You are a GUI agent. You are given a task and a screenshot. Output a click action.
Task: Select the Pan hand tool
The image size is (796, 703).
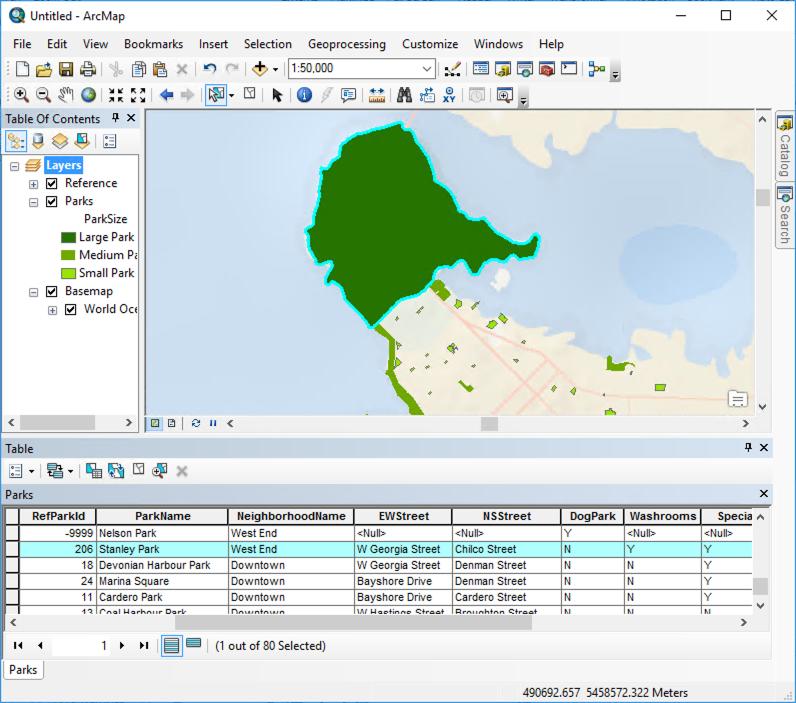click(x=66, y=95)
